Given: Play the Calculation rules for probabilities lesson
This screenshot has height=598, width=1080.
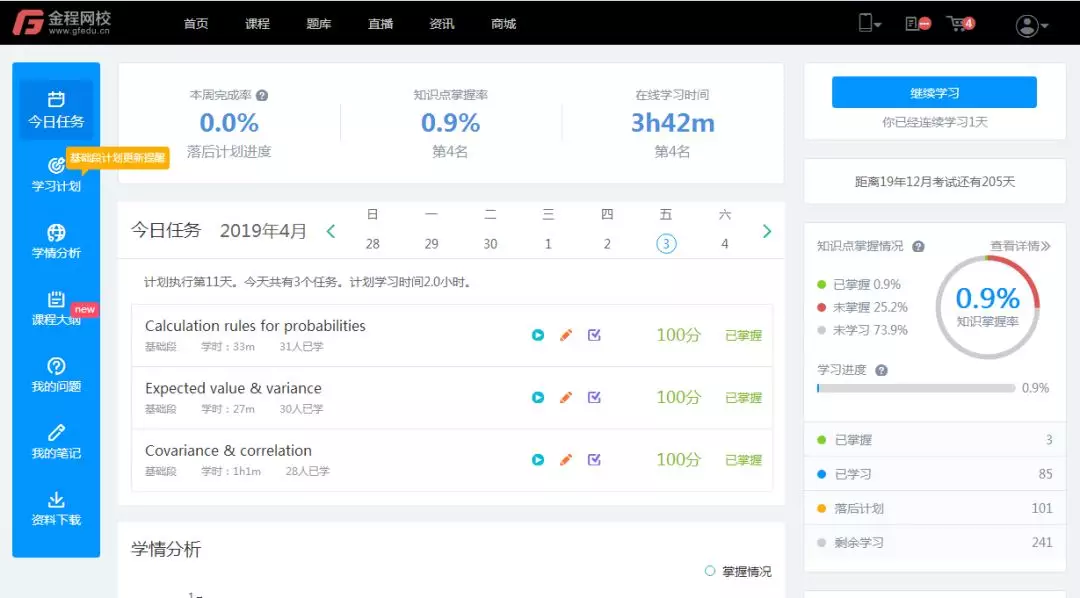Looking at the screenshot, I should tap(538, 335).
